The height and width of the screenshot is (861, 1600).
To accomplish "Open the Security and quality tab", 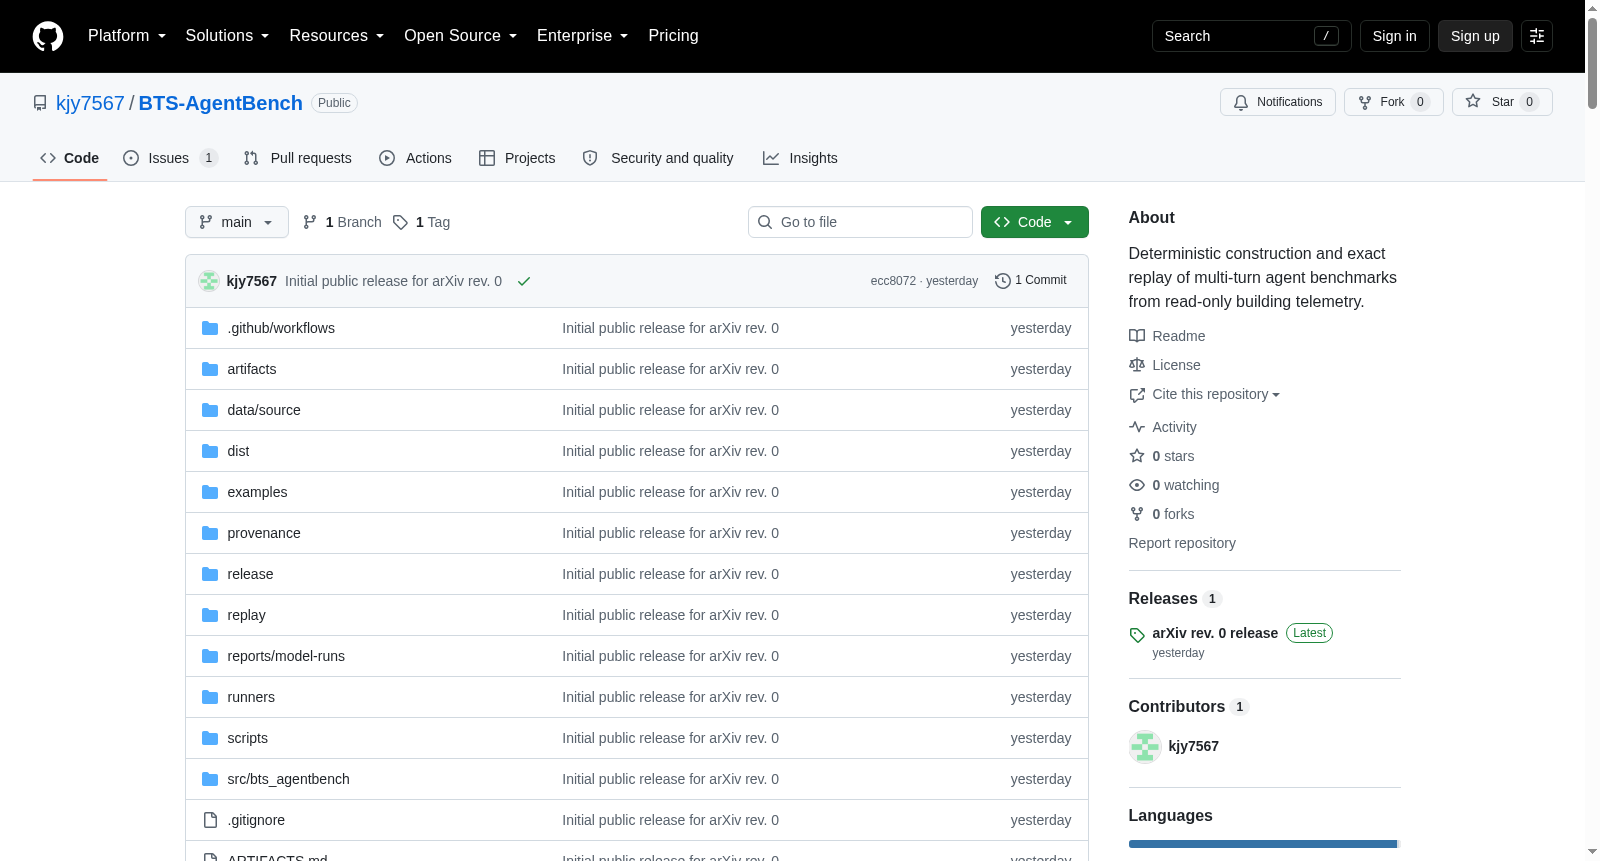I will 658,158.
